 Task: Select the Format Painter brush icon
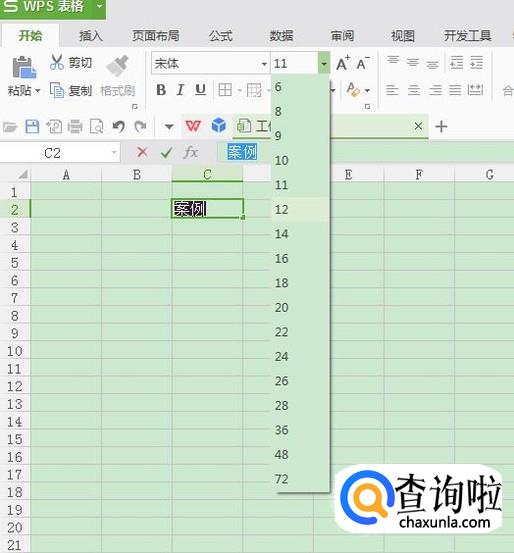(x=118, y=66)
